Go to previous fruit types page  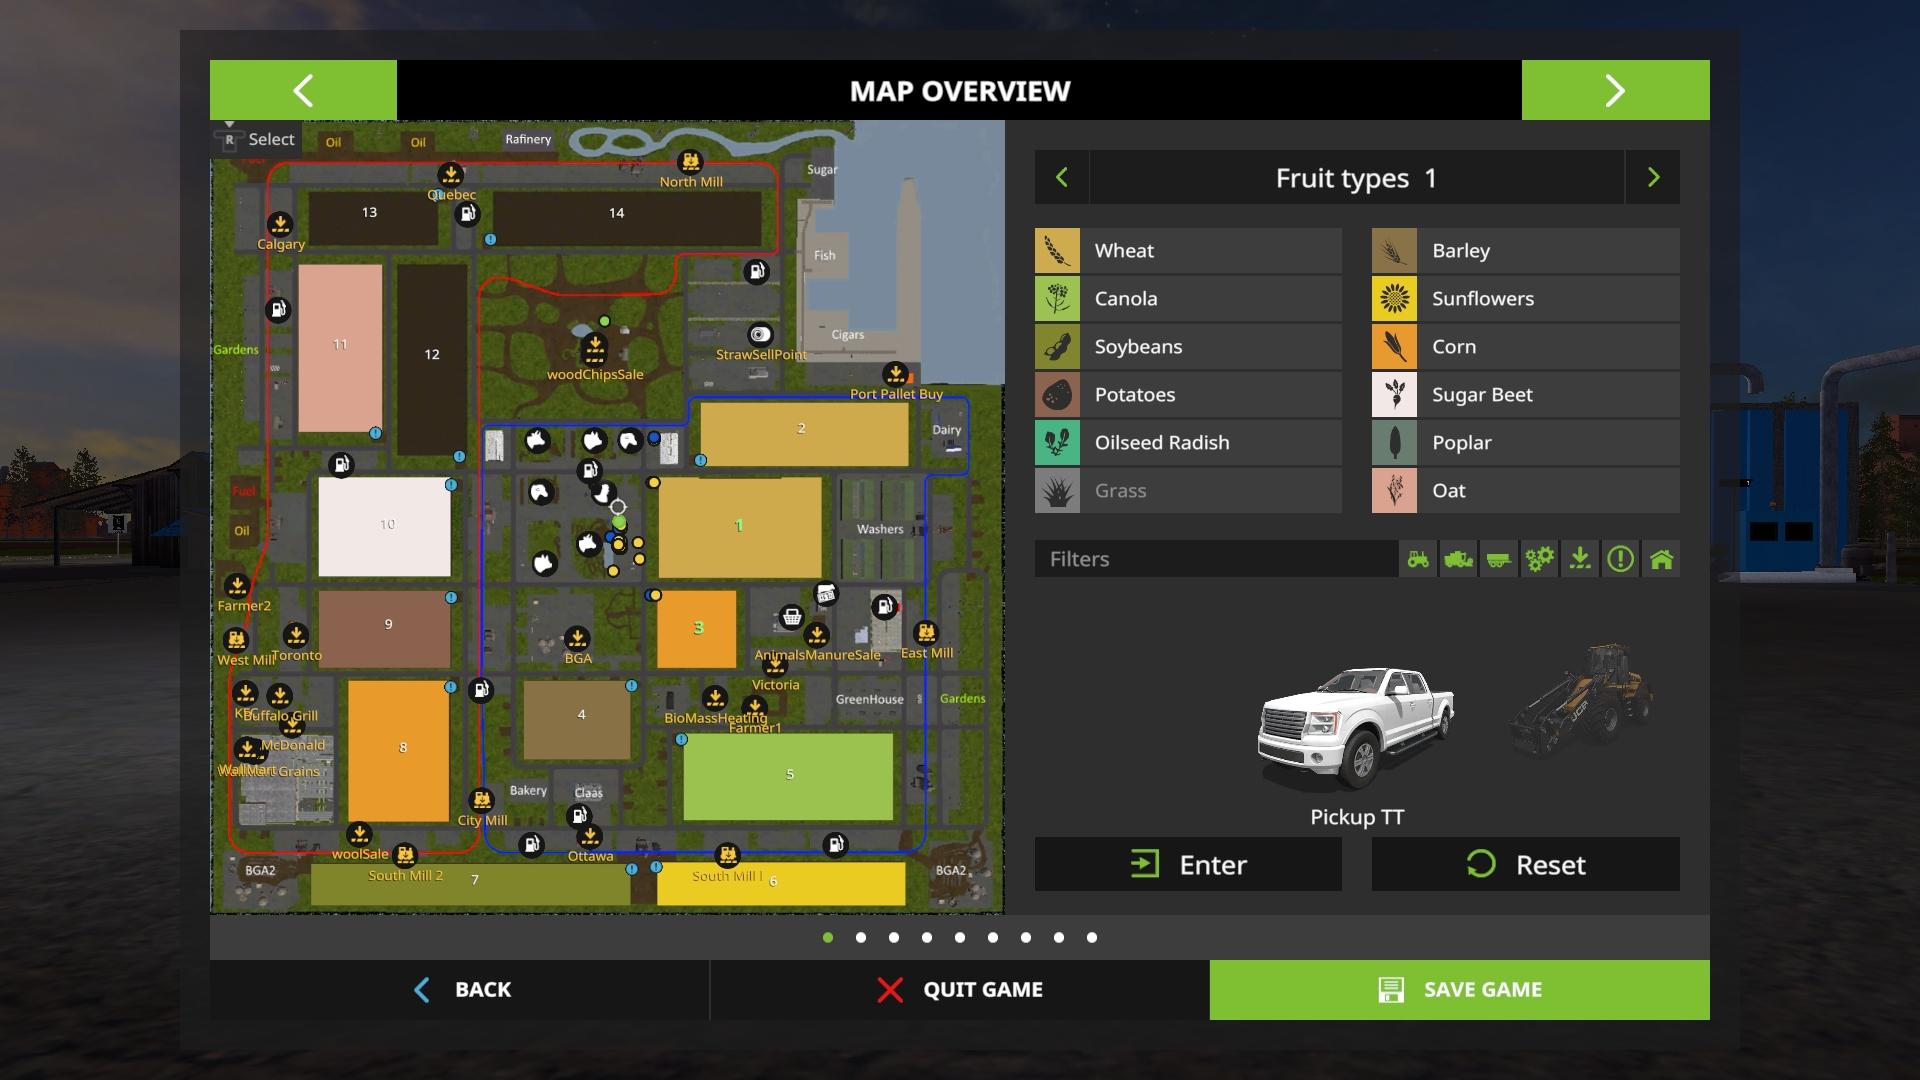1062,178
